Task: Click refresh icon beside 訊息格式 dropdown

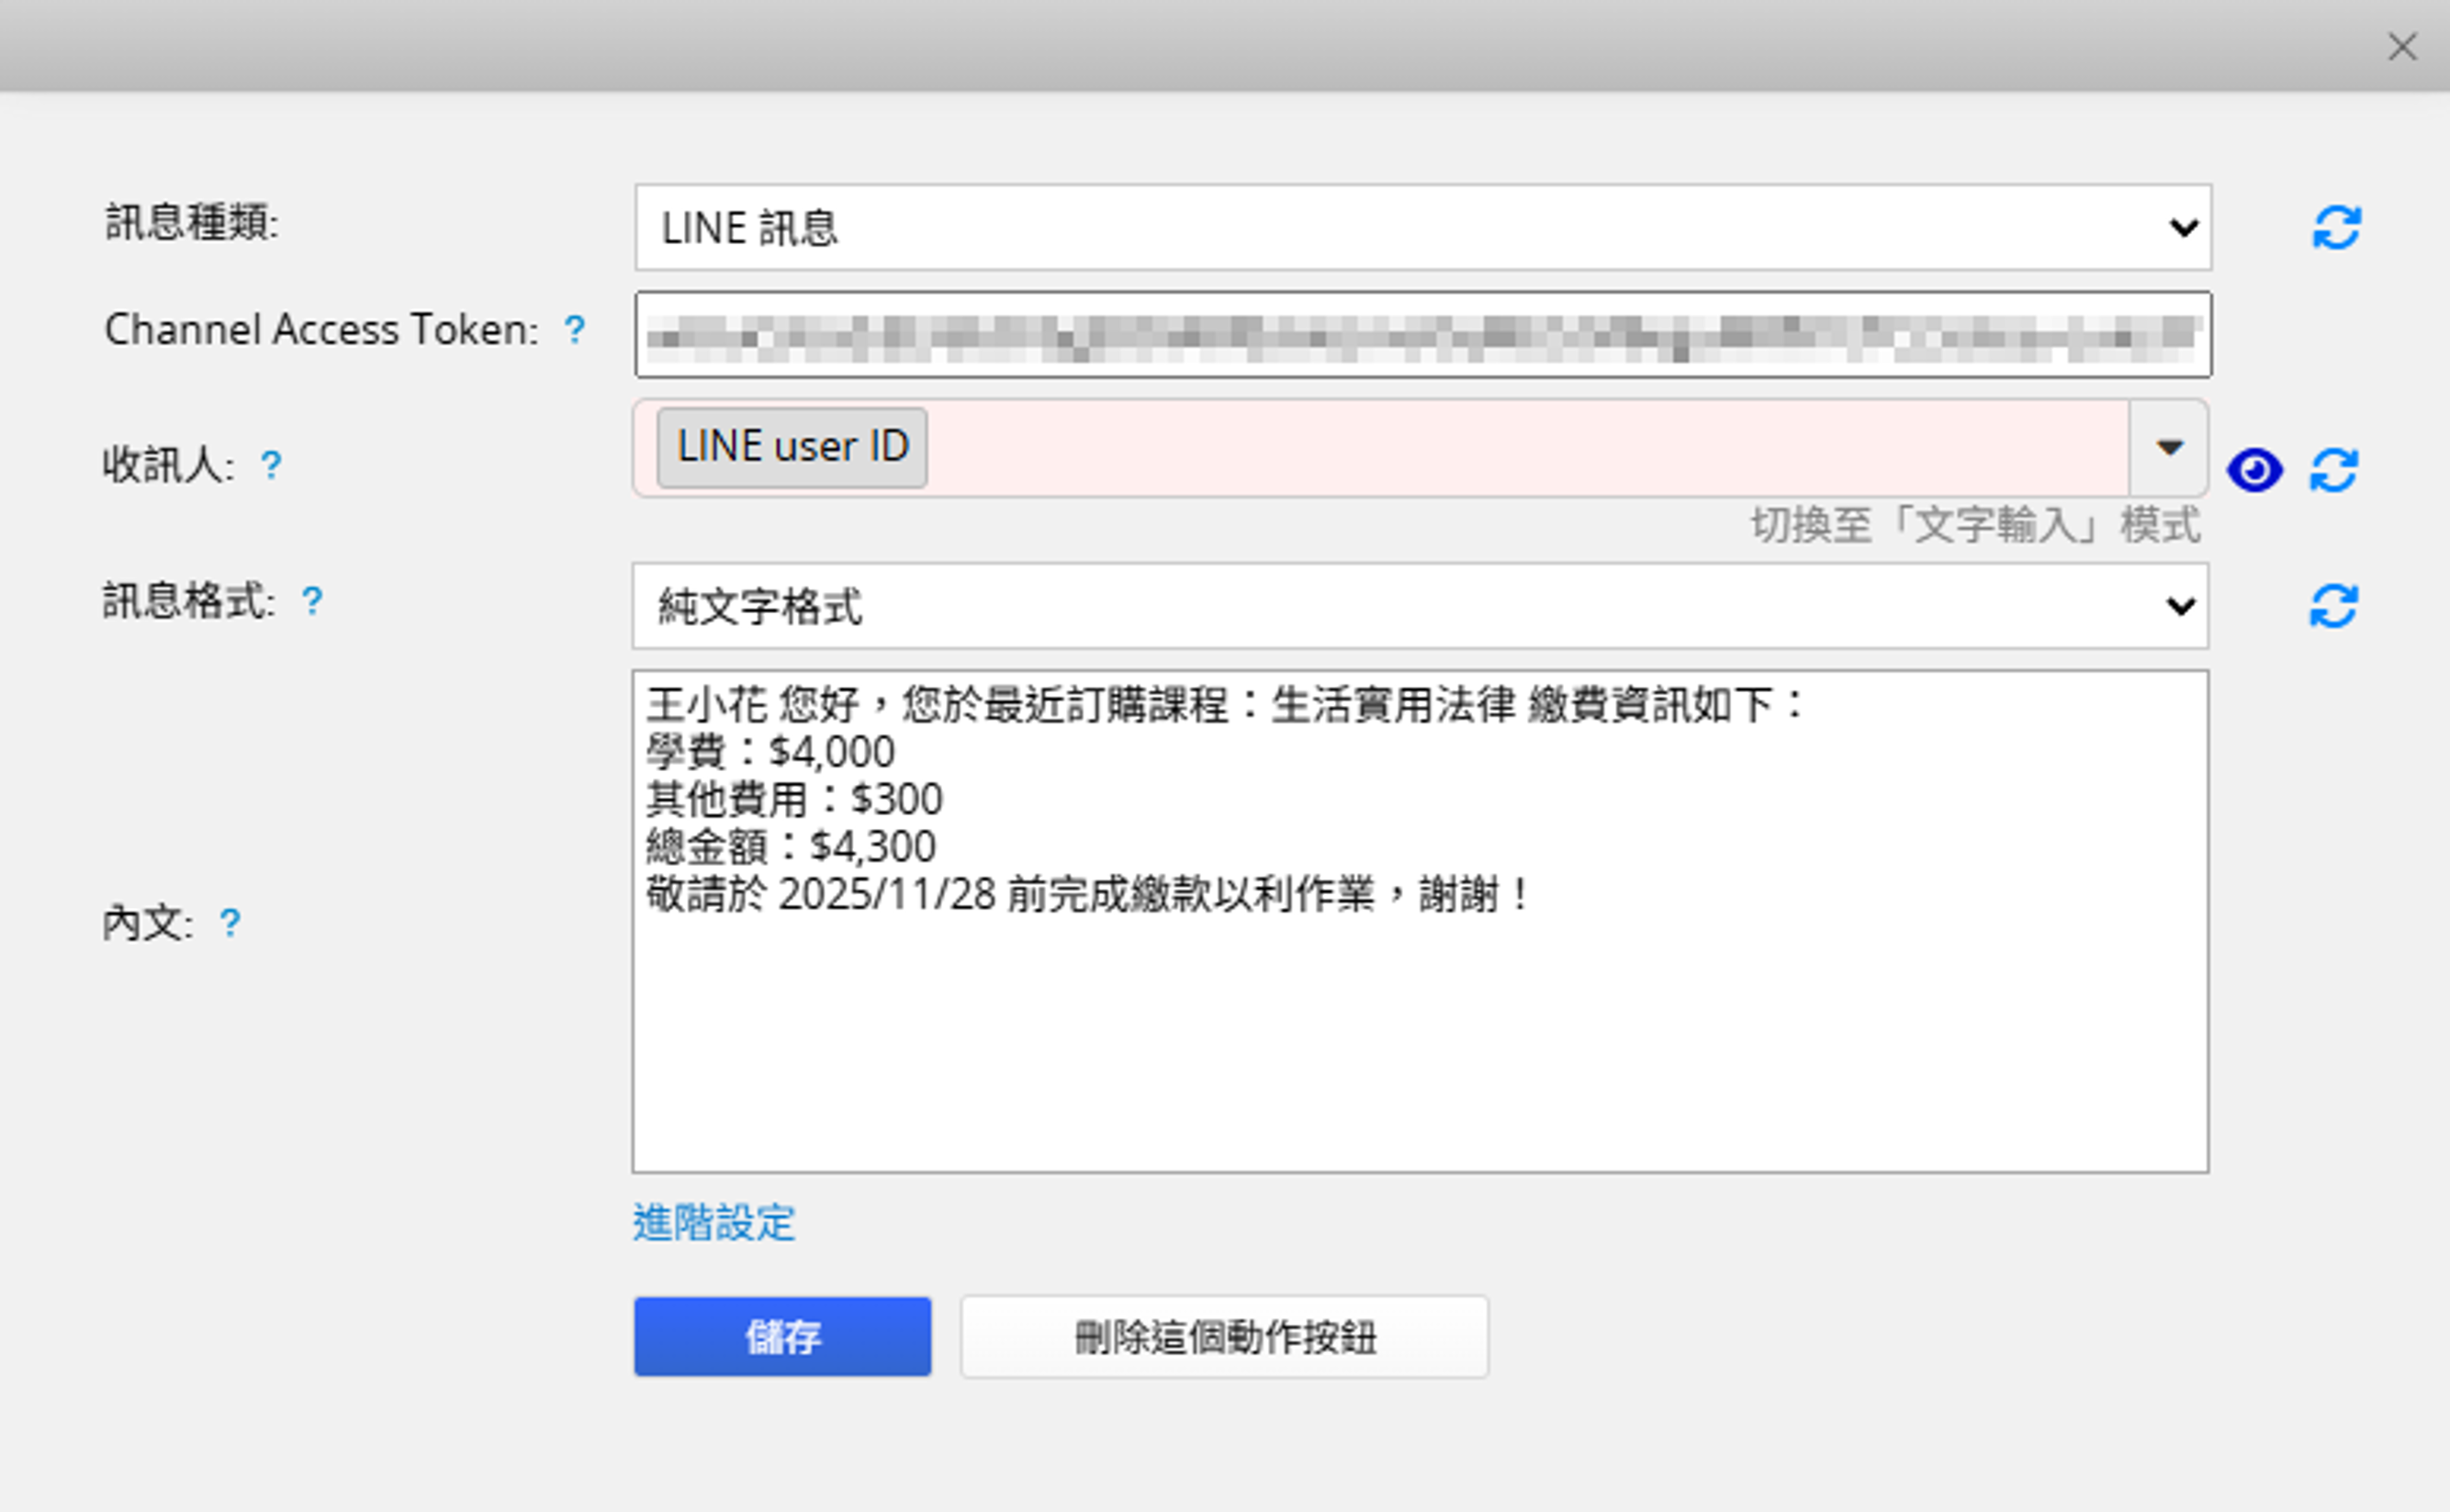Action: 2333,606
